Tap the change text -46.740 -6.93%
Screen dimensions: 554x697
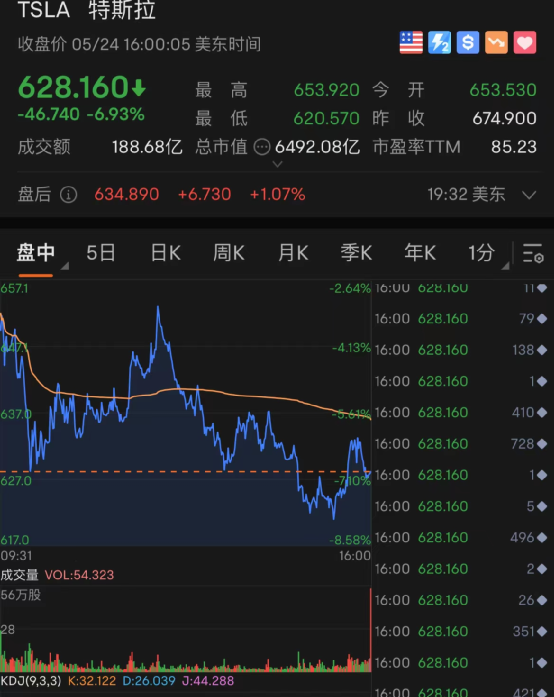[81, 114]
